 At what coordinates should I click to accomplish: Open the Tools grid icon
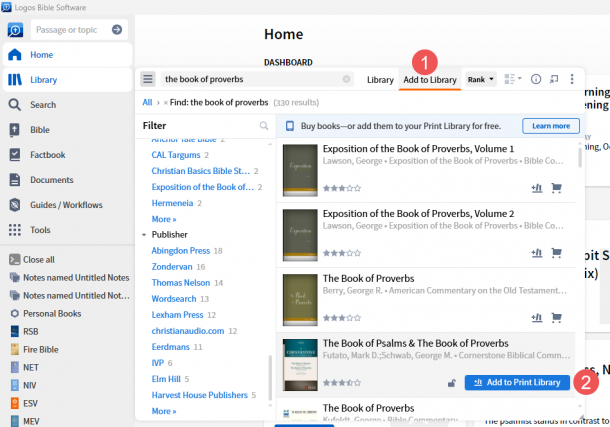point(15,230)
